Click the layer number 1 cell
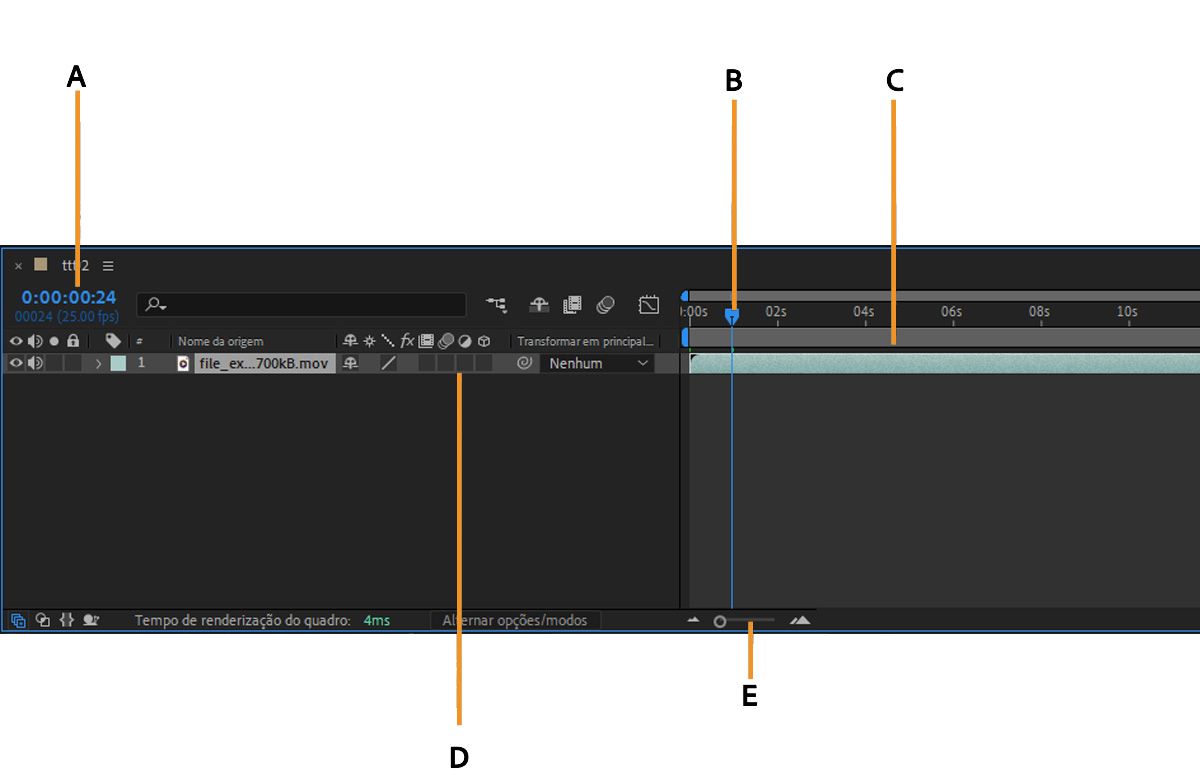 click(142, 363)
